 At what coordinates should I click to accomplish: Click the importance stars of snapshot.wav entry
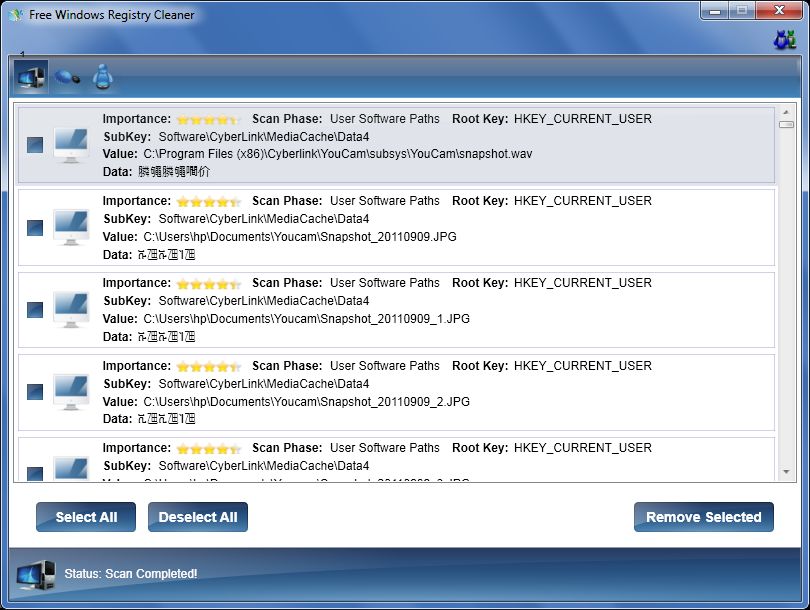208,120
